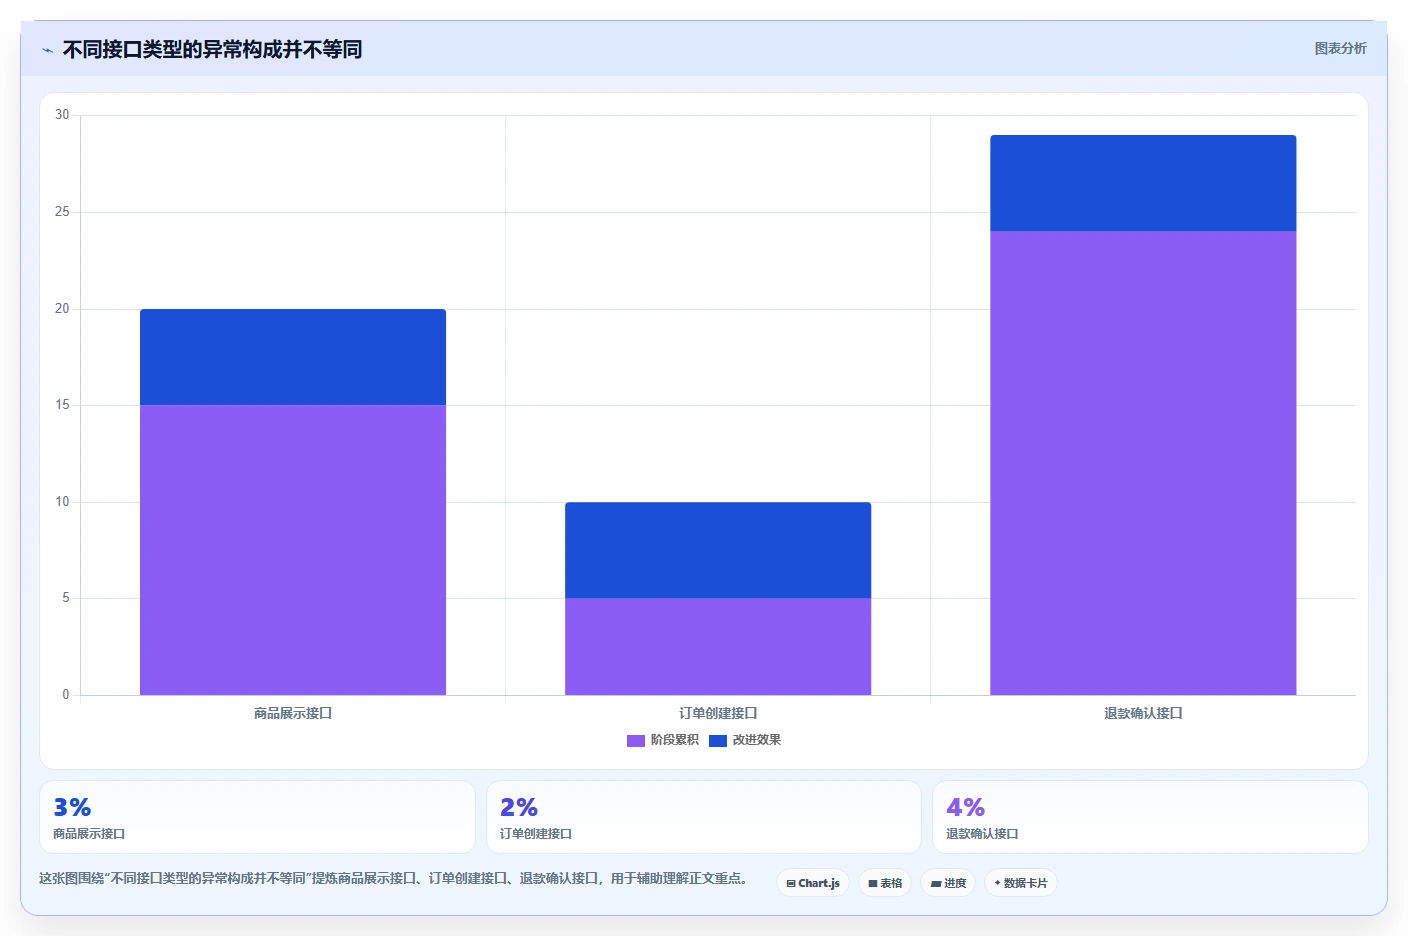This screenshot has width=1408, height=936.
Task: Click the purple 阶段累积 bar segment for 订单创建接口
Action: (x=718, y=646)
